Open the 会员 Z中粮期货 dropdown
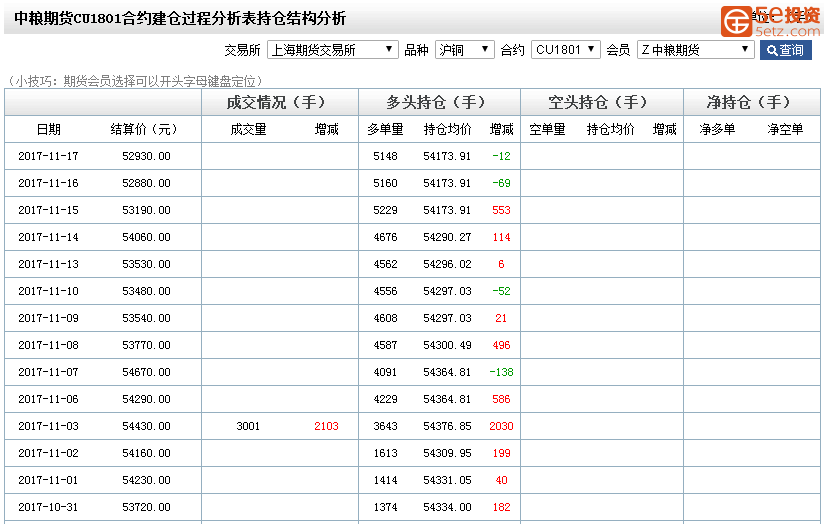 pos(695,50)
